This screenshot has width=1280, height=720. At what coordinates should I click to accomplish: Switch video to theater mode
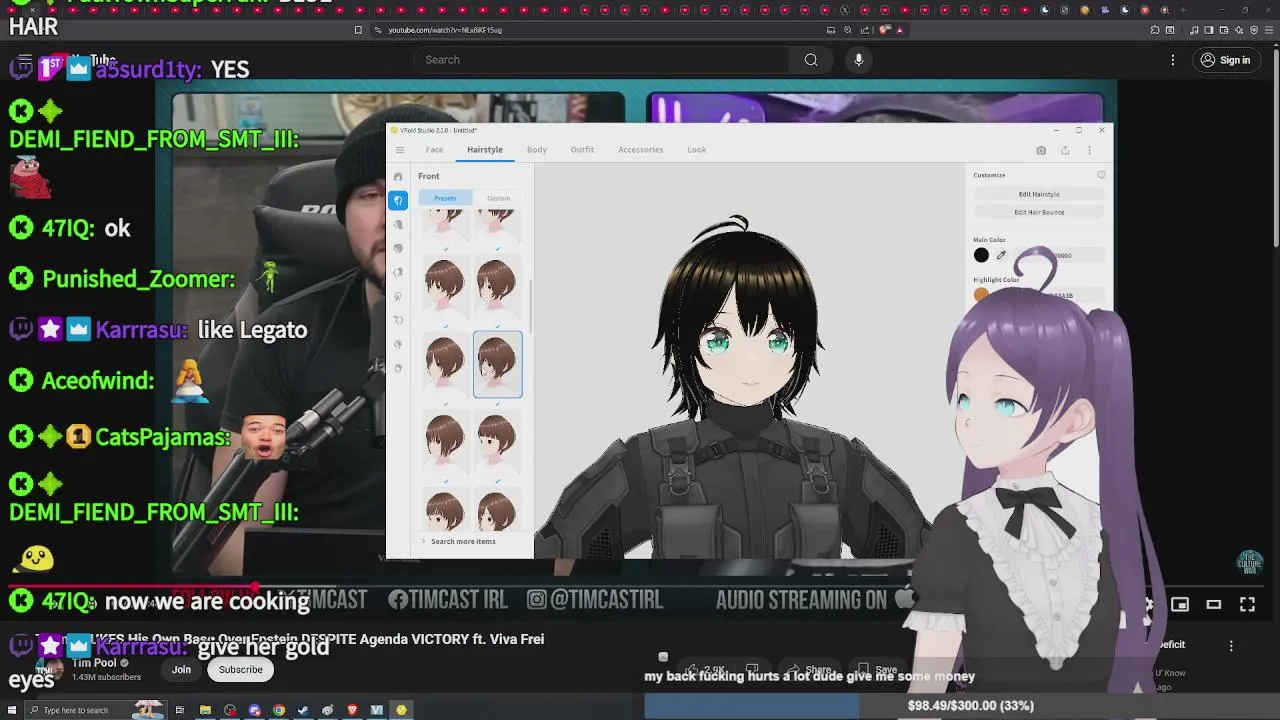coord(1214,604)
